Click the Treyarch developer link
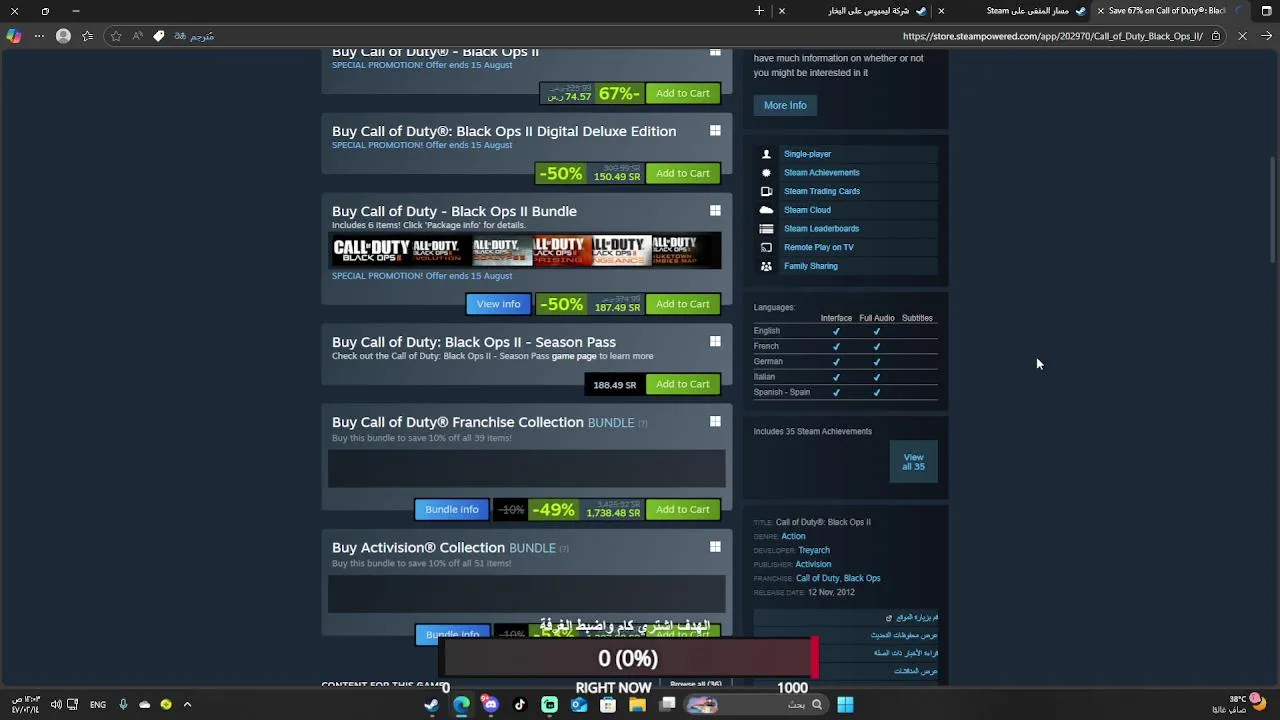The height and width of the screenshot is (720, 1280). coord(814,550)
